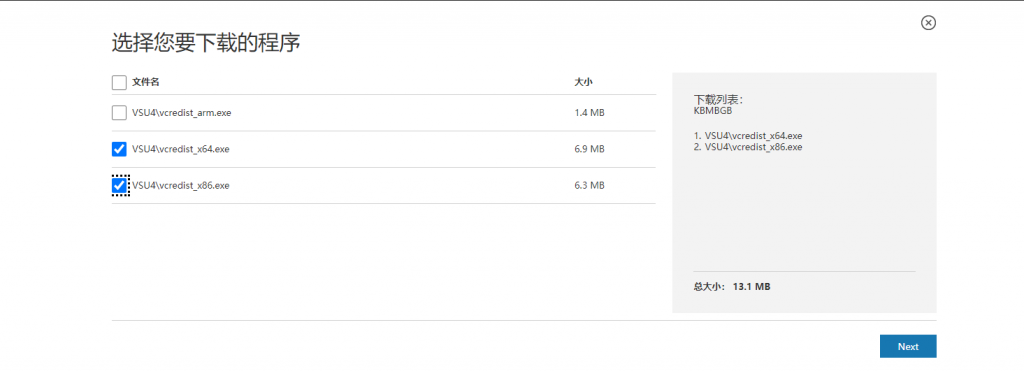The height and width of the screenshot is (371, 1024).
Task: Select item 2 in the 下载列表 panel
Action: coord(748,147)
